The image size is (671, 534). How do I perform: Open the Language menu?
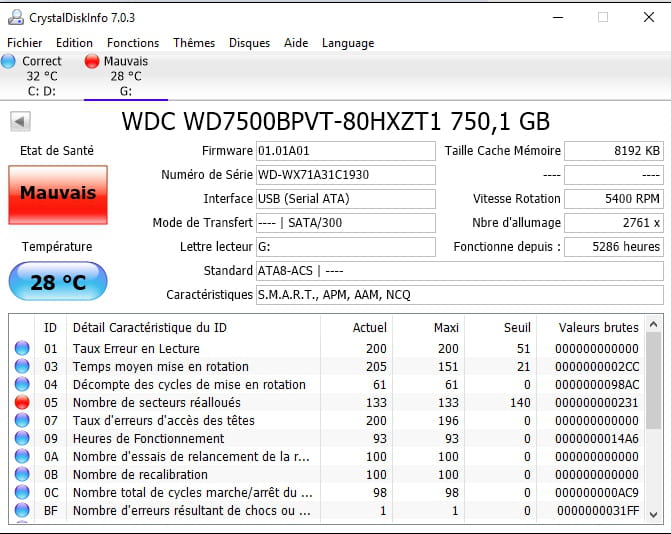tap(348, 43)
